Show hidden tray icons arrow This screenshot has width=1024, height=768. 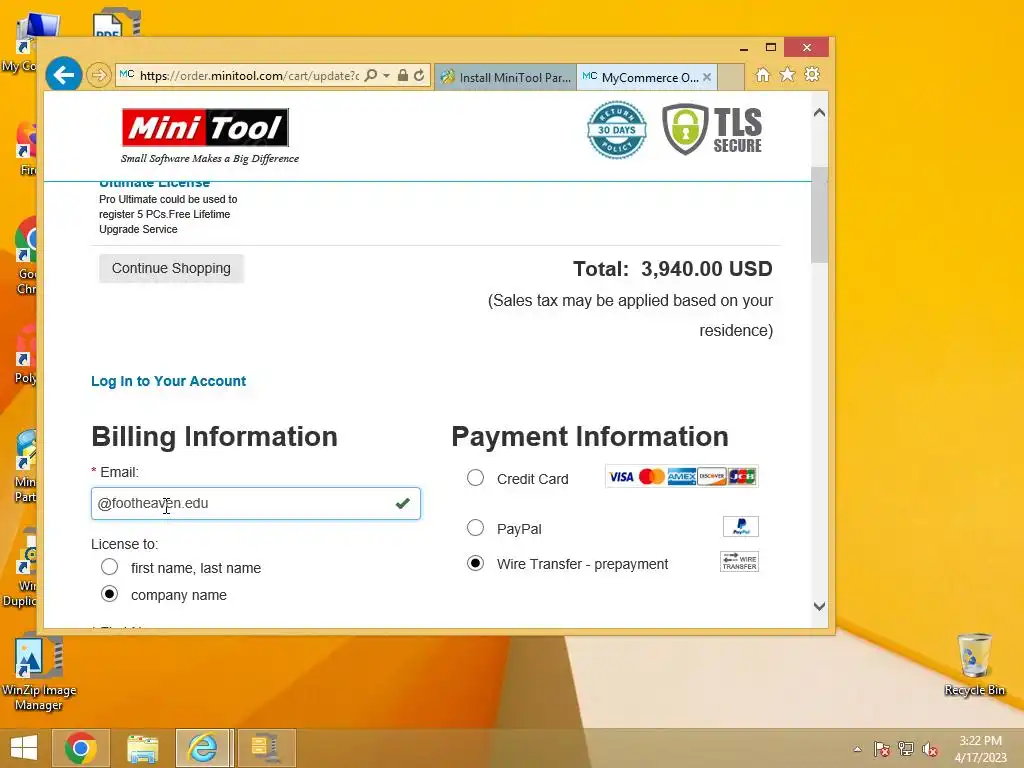pos(857,749)
